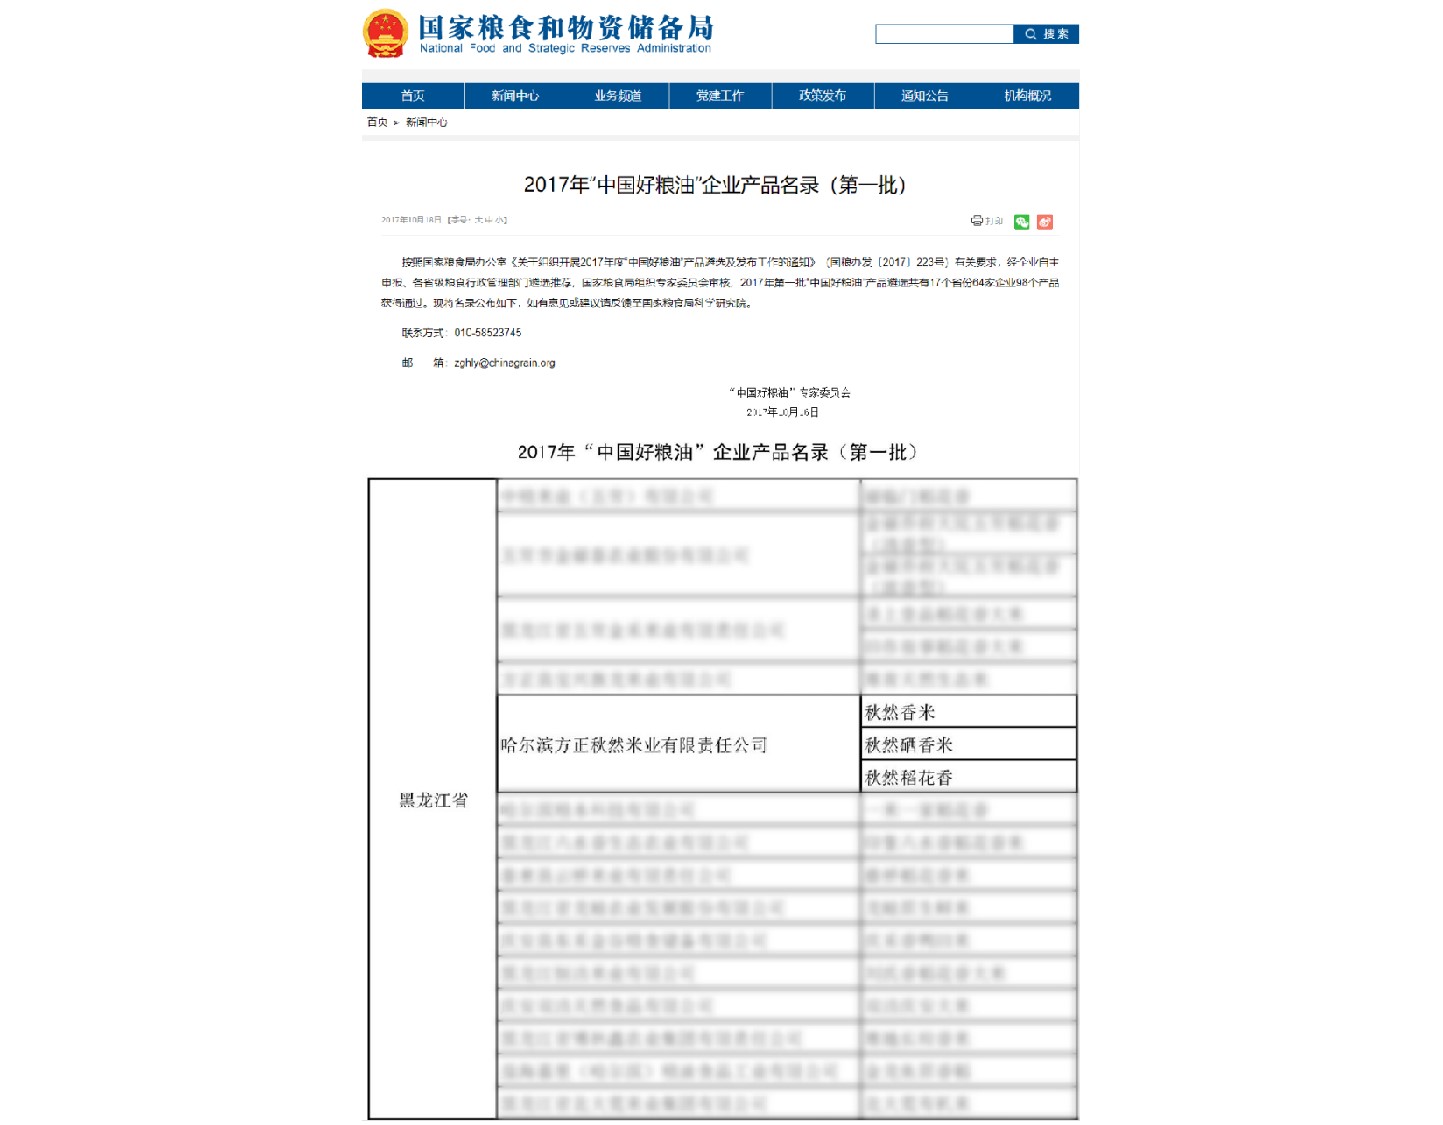Open the 首页 navigation menu item
Viewport: 1443px width, 1125px height.
[x=412, y=96]
